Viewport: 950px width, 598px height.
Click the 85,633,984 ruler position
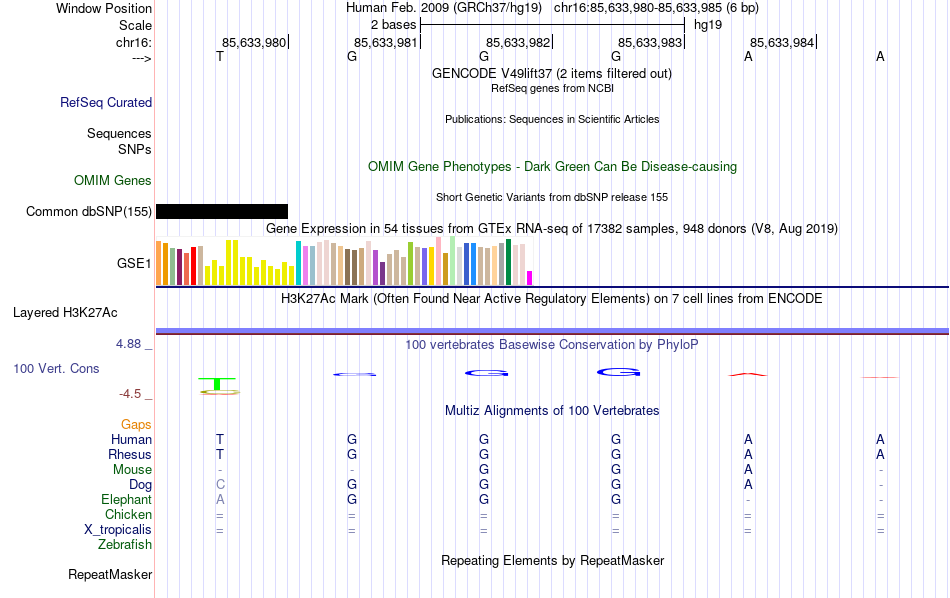click(783, 42)
